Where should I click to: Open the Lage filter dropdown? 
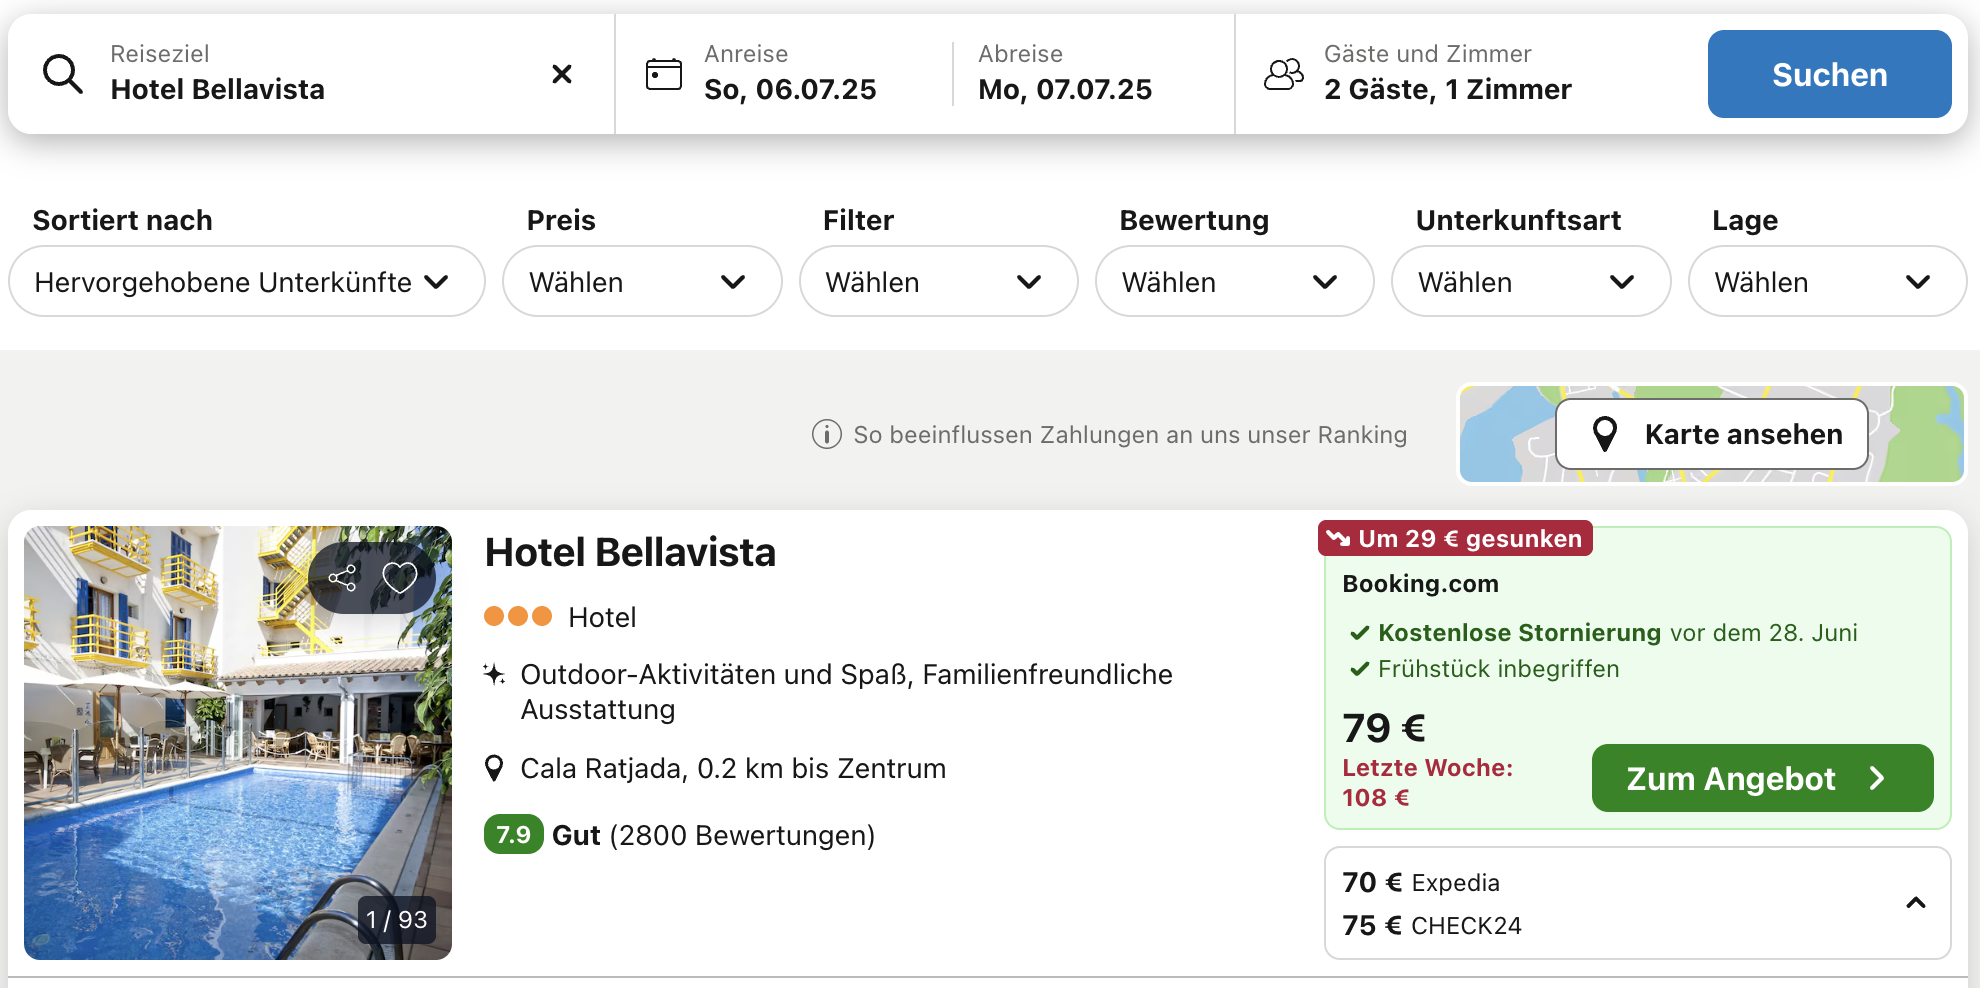[x=1827, y=282]
